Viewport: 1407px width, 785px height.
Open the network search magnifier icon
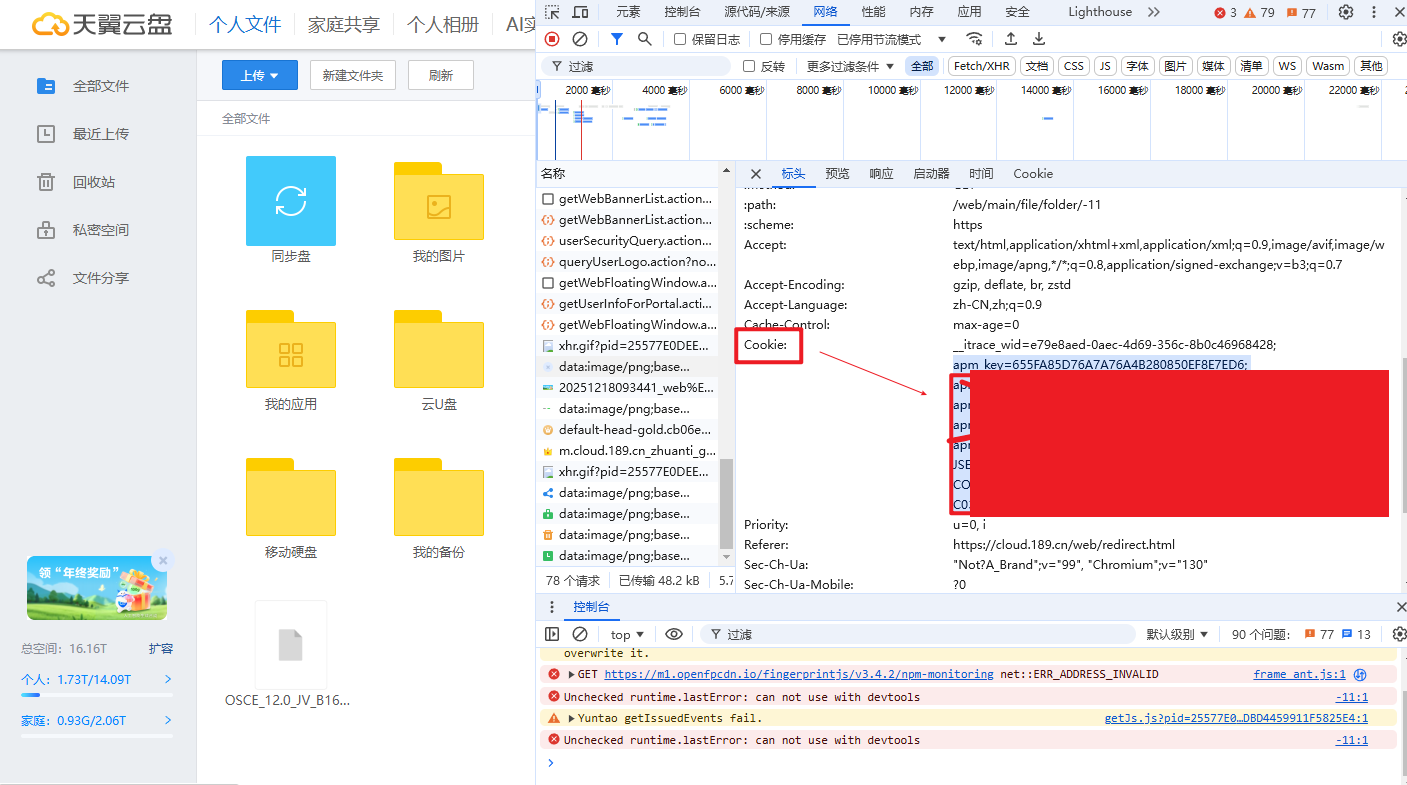[x=645, y=39]
